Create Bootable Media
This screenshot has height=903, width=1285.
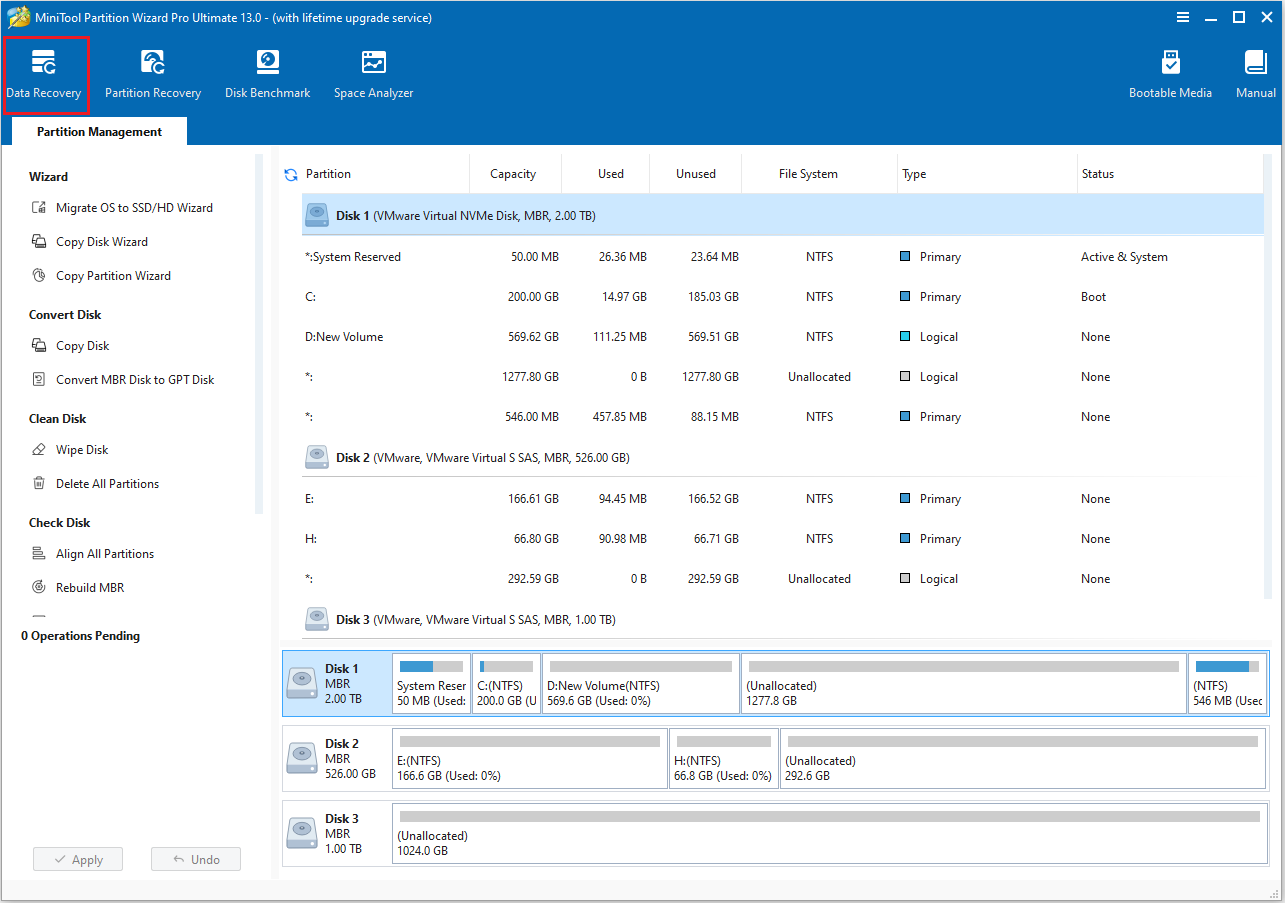point(1170,72)
